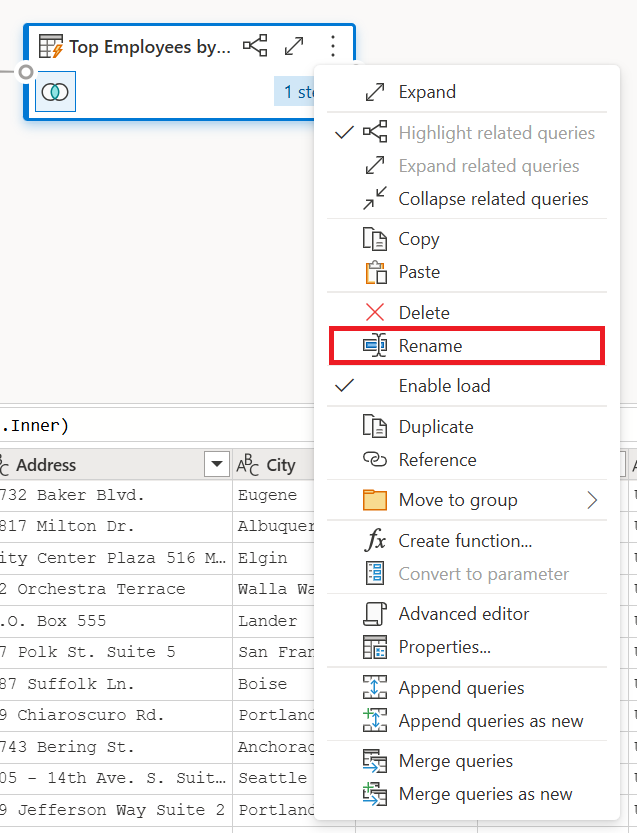Select cell Polk St. Suite 5
637x833 pixels.
(115, 653)
